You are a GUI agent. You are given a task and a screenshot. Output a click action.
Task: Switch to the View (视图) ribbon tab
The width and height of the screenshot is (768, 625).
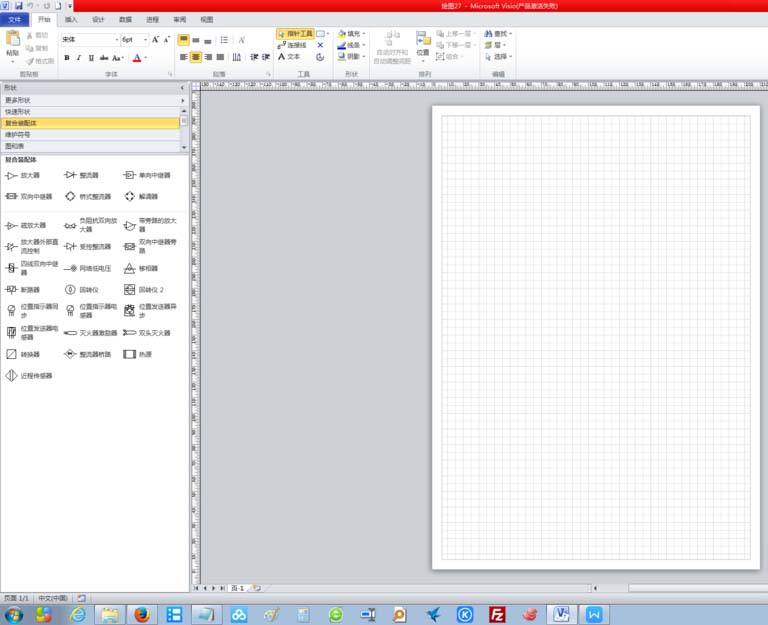(x=207, y=20)
